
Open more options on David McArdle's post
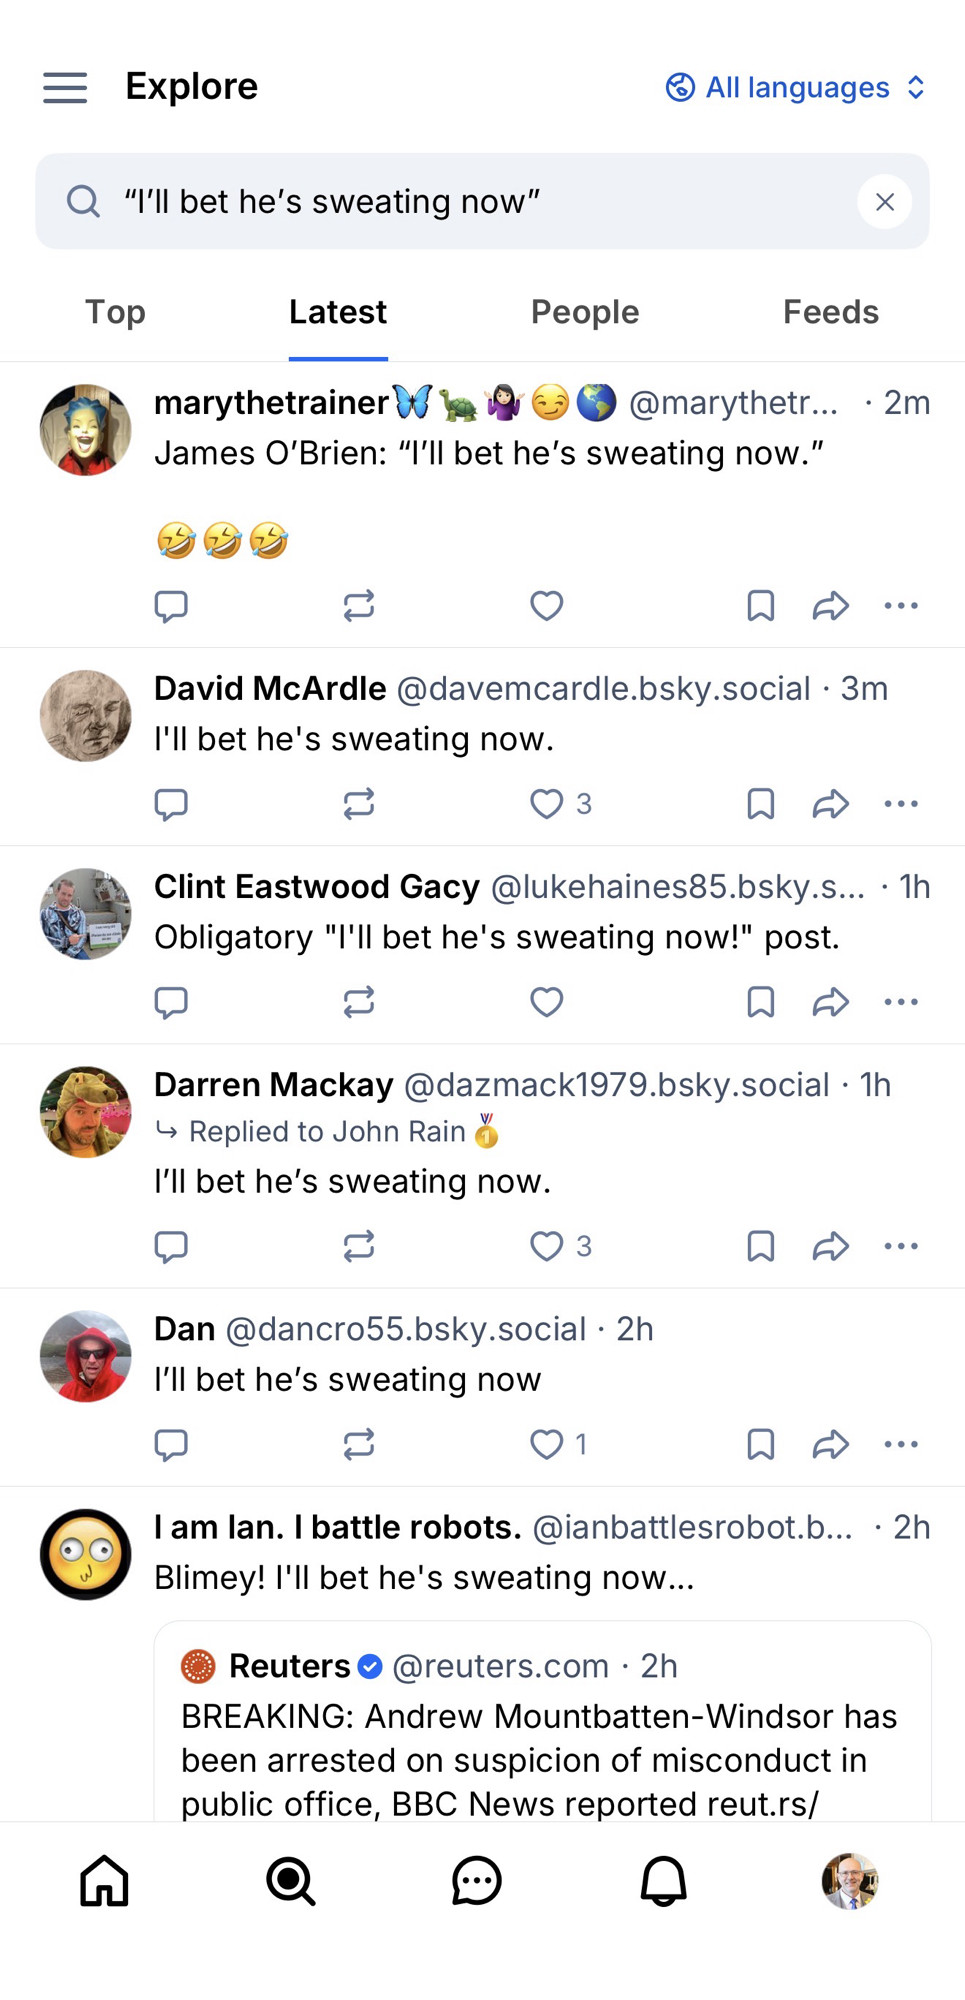tap(901, 804)
